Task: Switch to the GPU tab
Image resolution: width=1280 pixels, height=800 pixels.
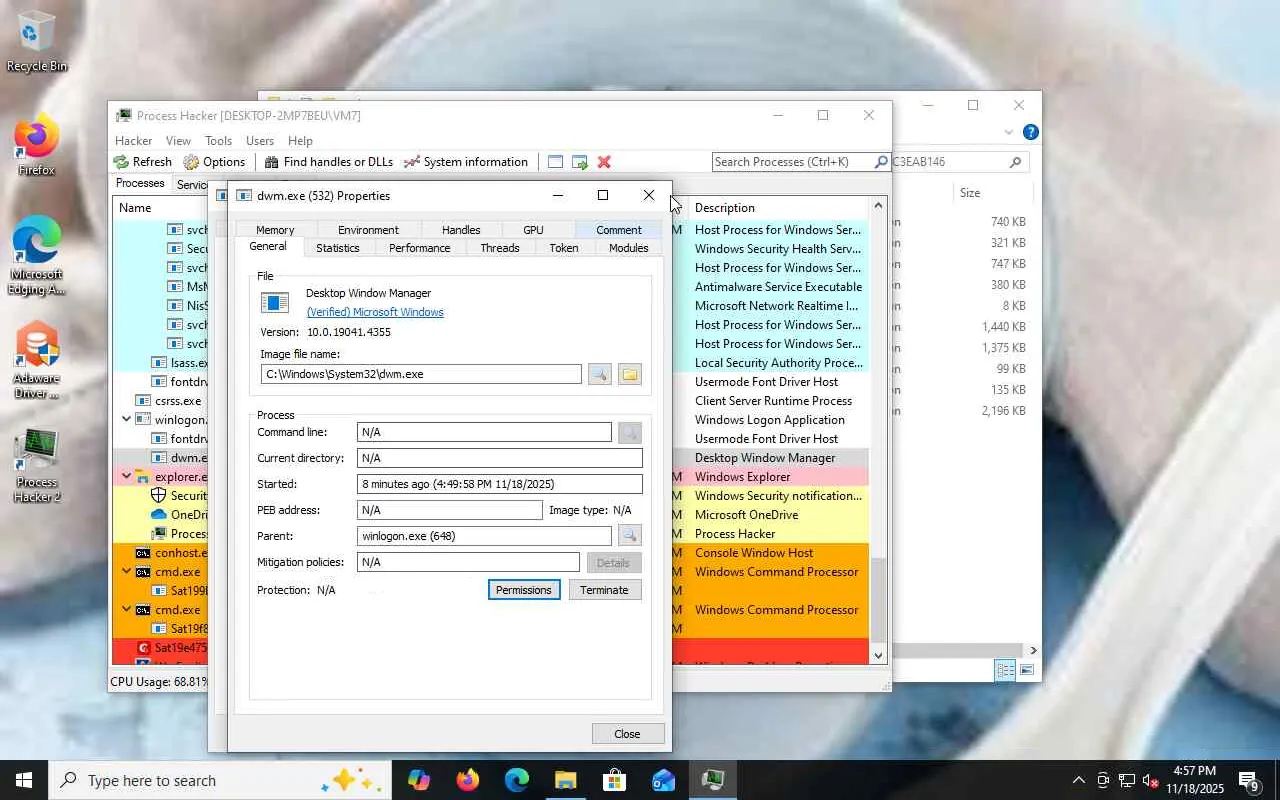Action: [533, 230]
